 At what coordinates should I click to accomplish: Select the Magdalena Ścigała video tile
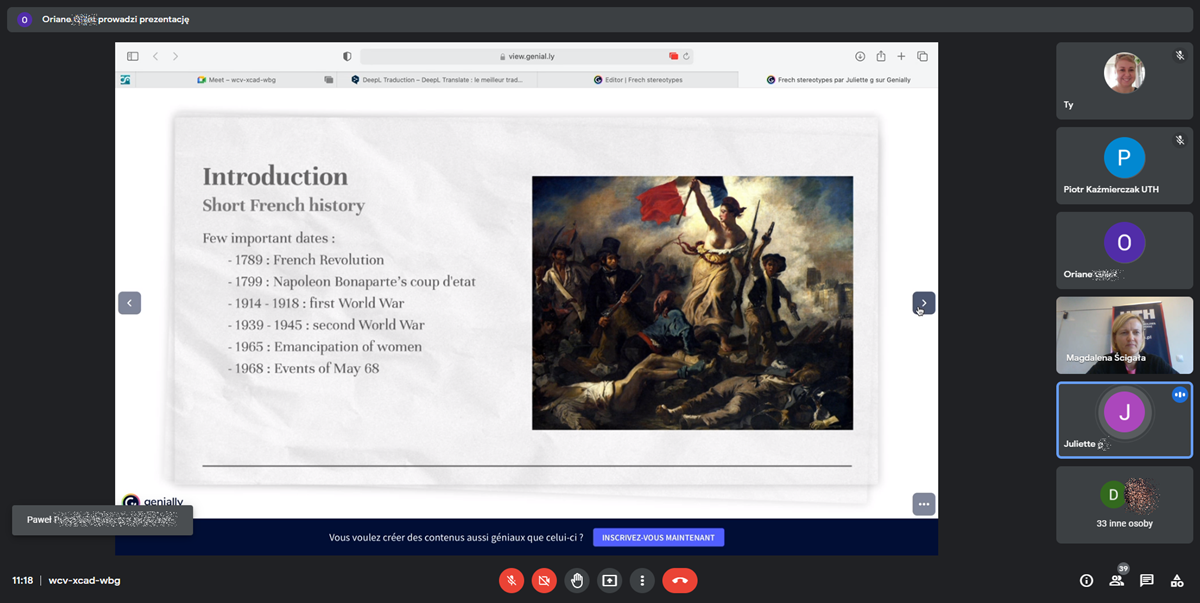[1124, 335]
